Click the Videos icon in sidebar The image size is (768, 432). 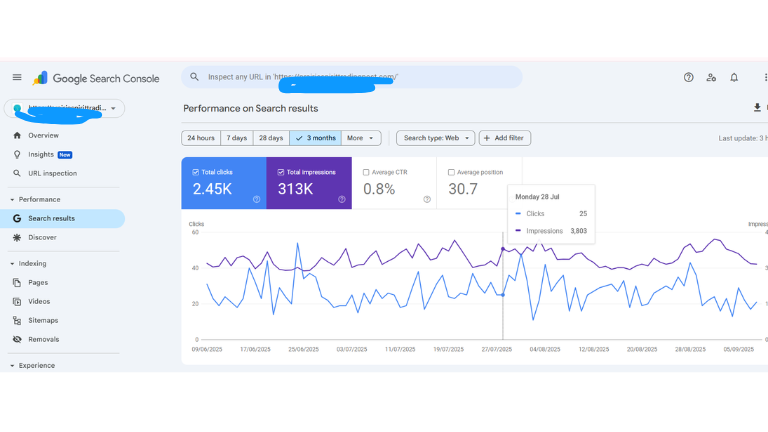point(17,302)
